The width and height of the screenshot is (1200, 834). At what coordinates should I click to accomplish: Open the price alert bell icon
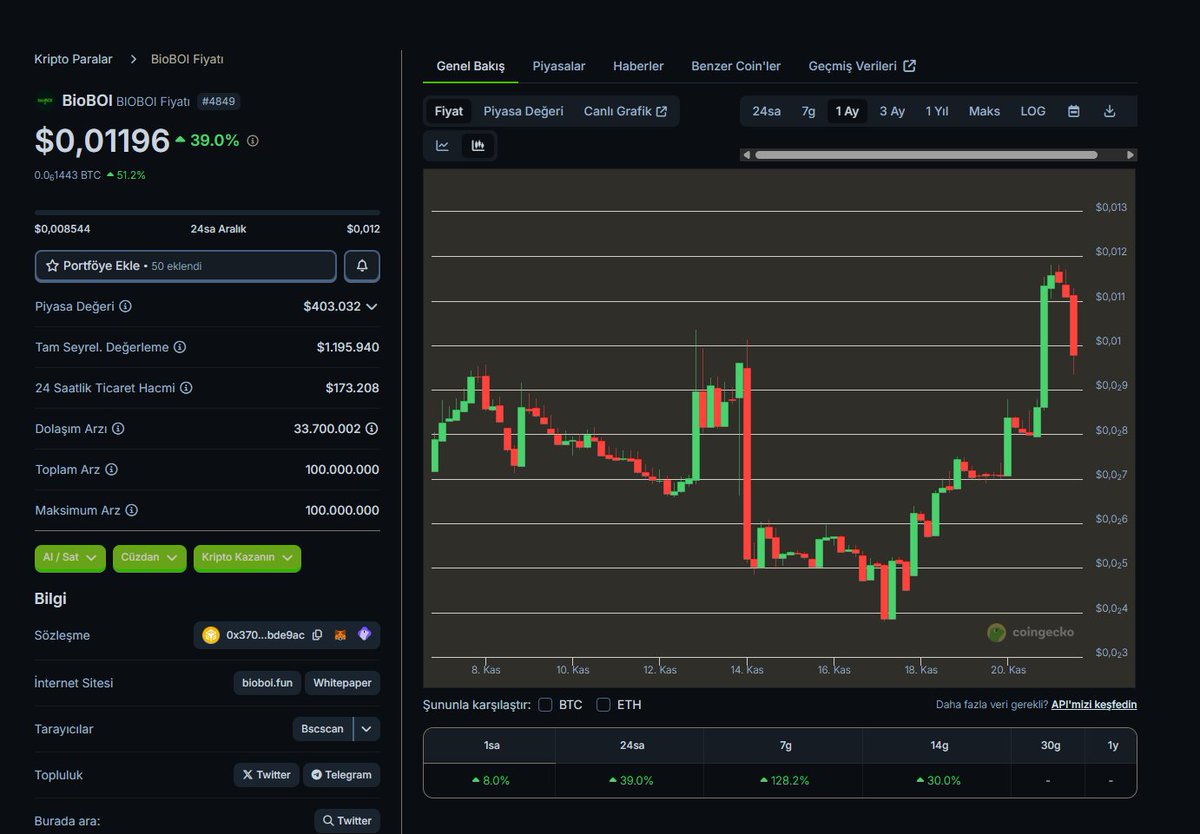click(x=362, y=265)
